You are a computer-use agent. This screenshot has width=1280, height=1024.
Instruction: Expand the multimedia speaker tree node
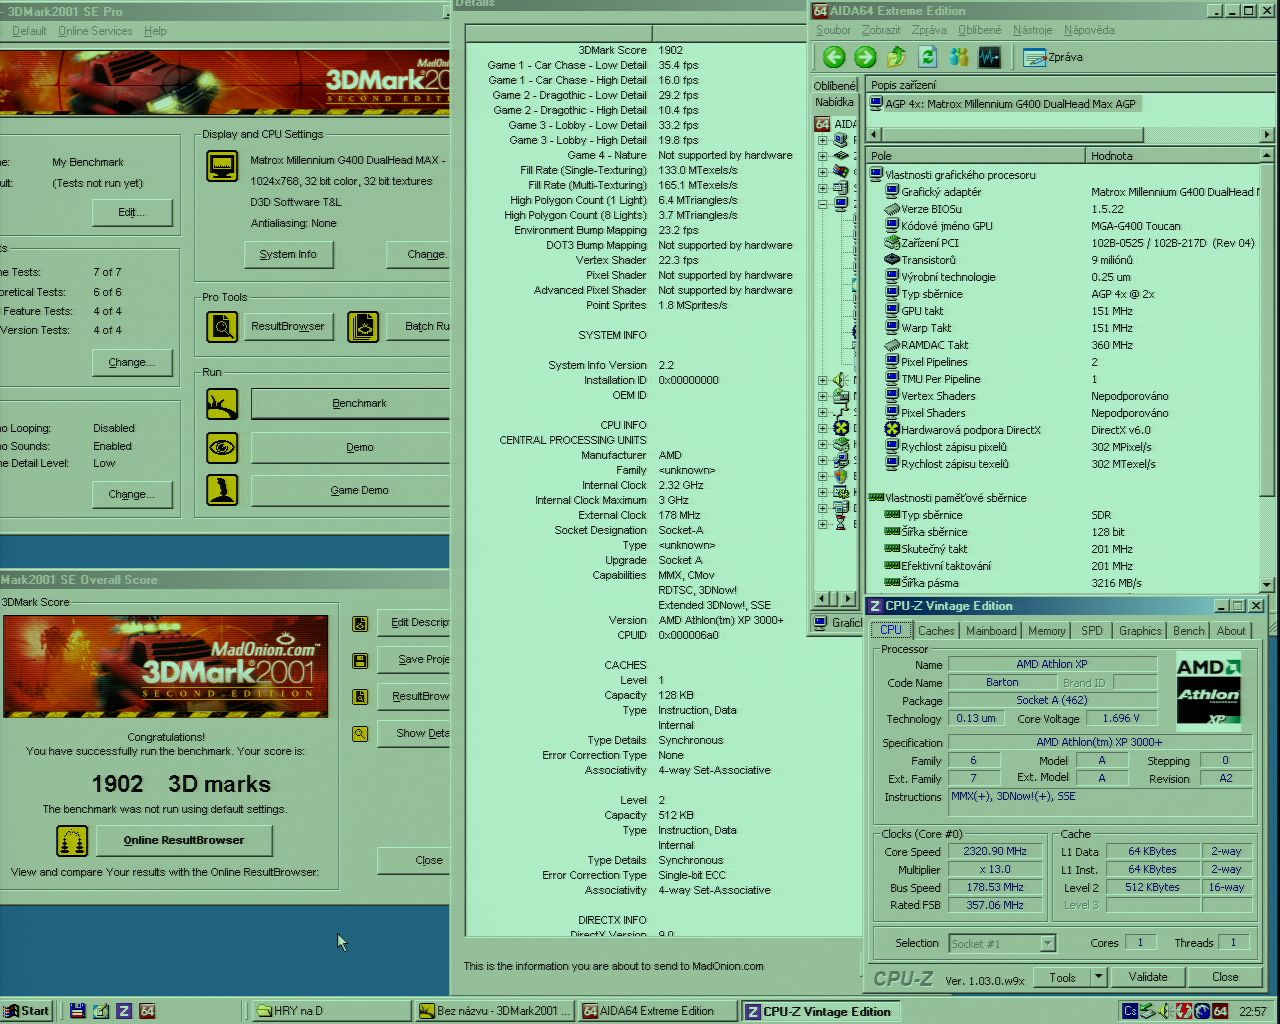pyautogui.click(x=823, y=380)
